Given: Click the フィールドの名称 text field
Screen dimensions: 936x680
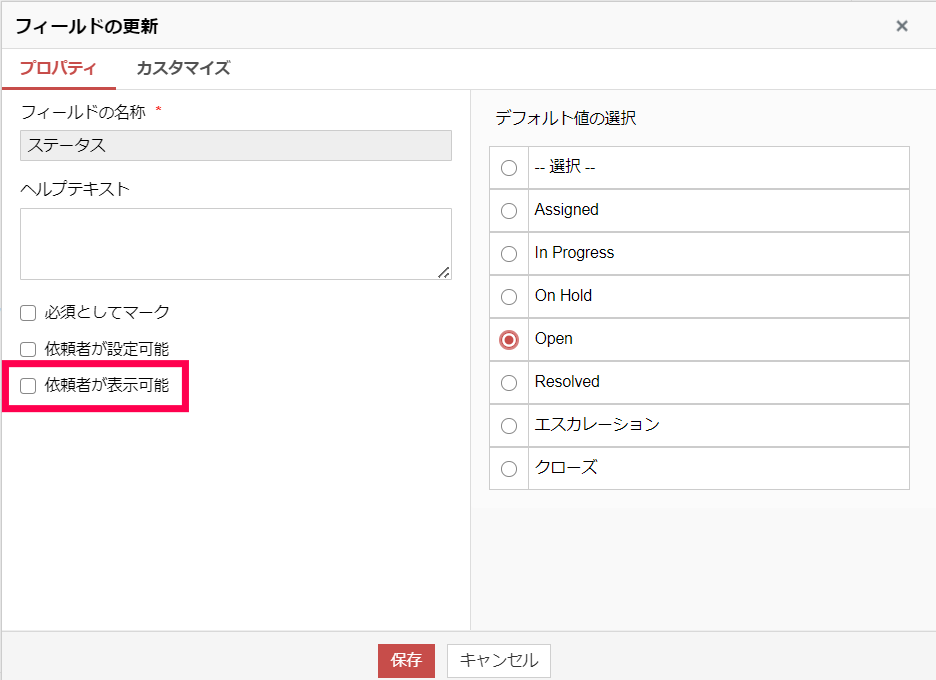Looking at the screenshot, I should coord(236,146).
